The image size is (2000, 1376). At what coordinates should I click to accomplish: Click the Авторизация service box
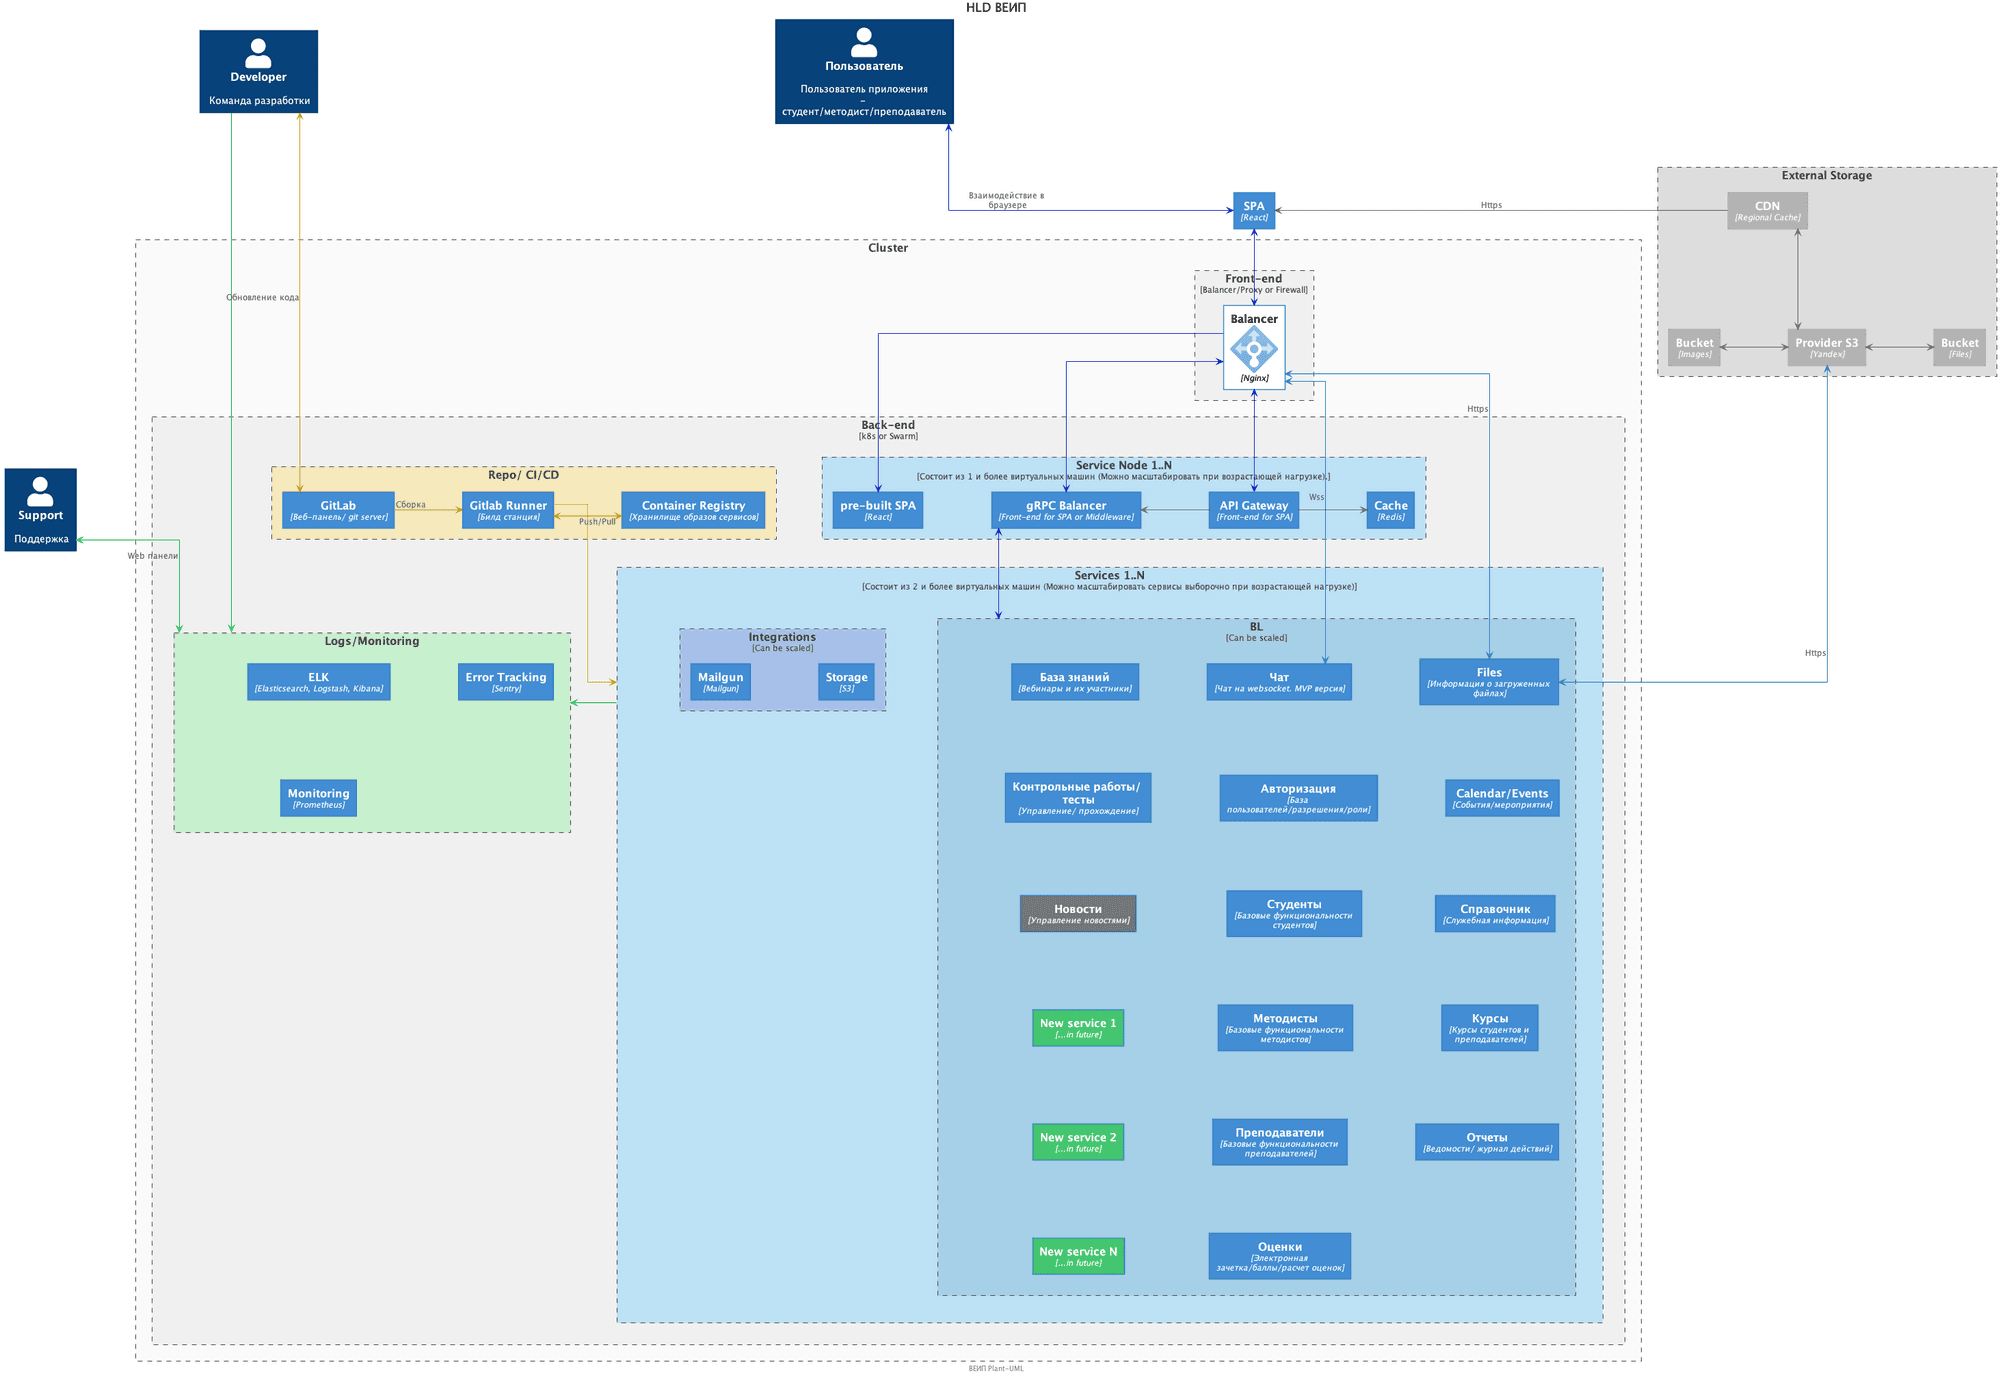(x=1297, y=798)
